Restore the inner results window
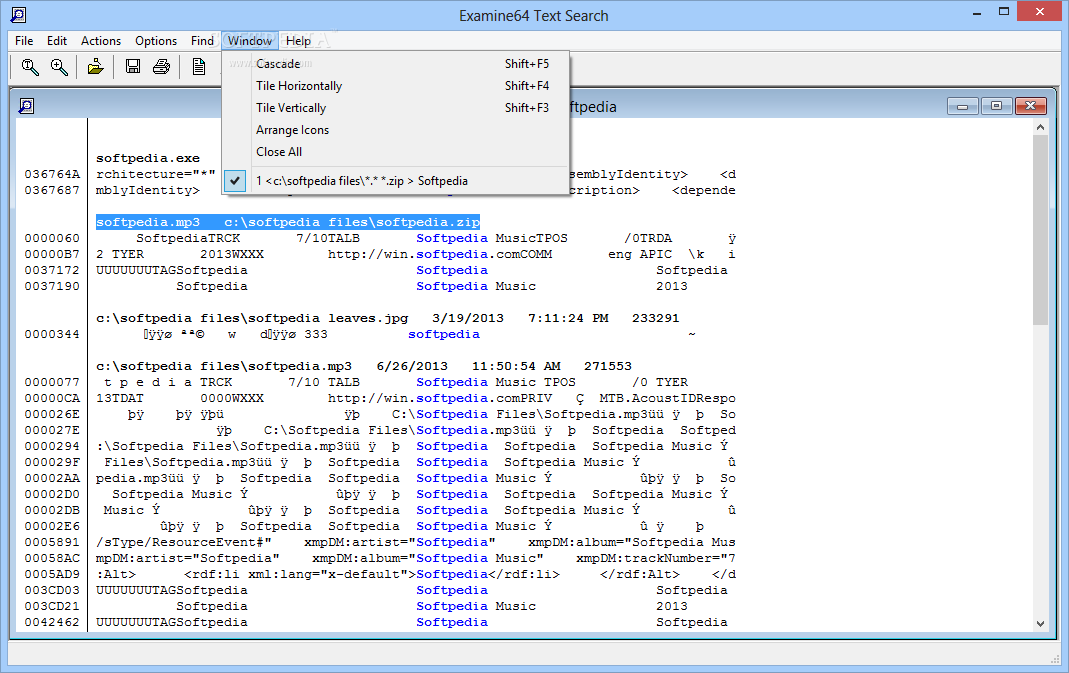Image resolution: width=1069 pixels, height=673 pixels. click(x=996, y=106)
